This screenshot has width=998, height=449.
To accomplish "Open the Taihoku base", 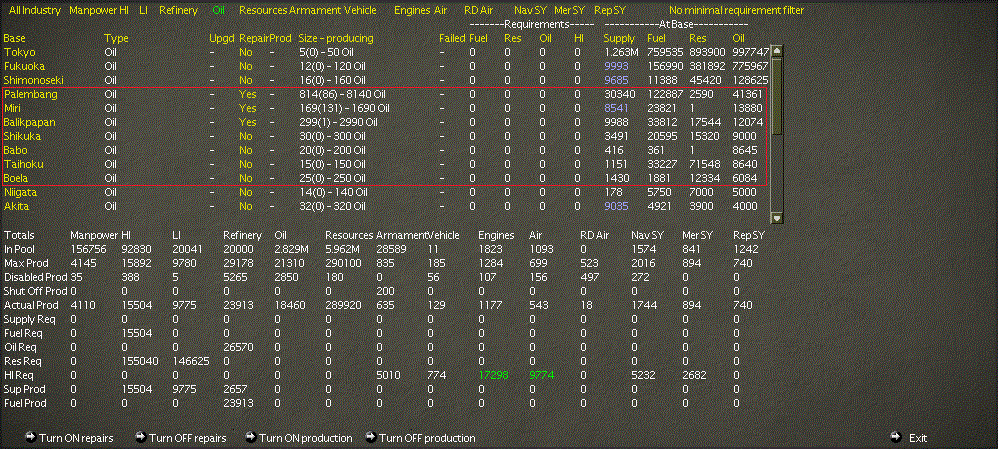I will point(24,164).
